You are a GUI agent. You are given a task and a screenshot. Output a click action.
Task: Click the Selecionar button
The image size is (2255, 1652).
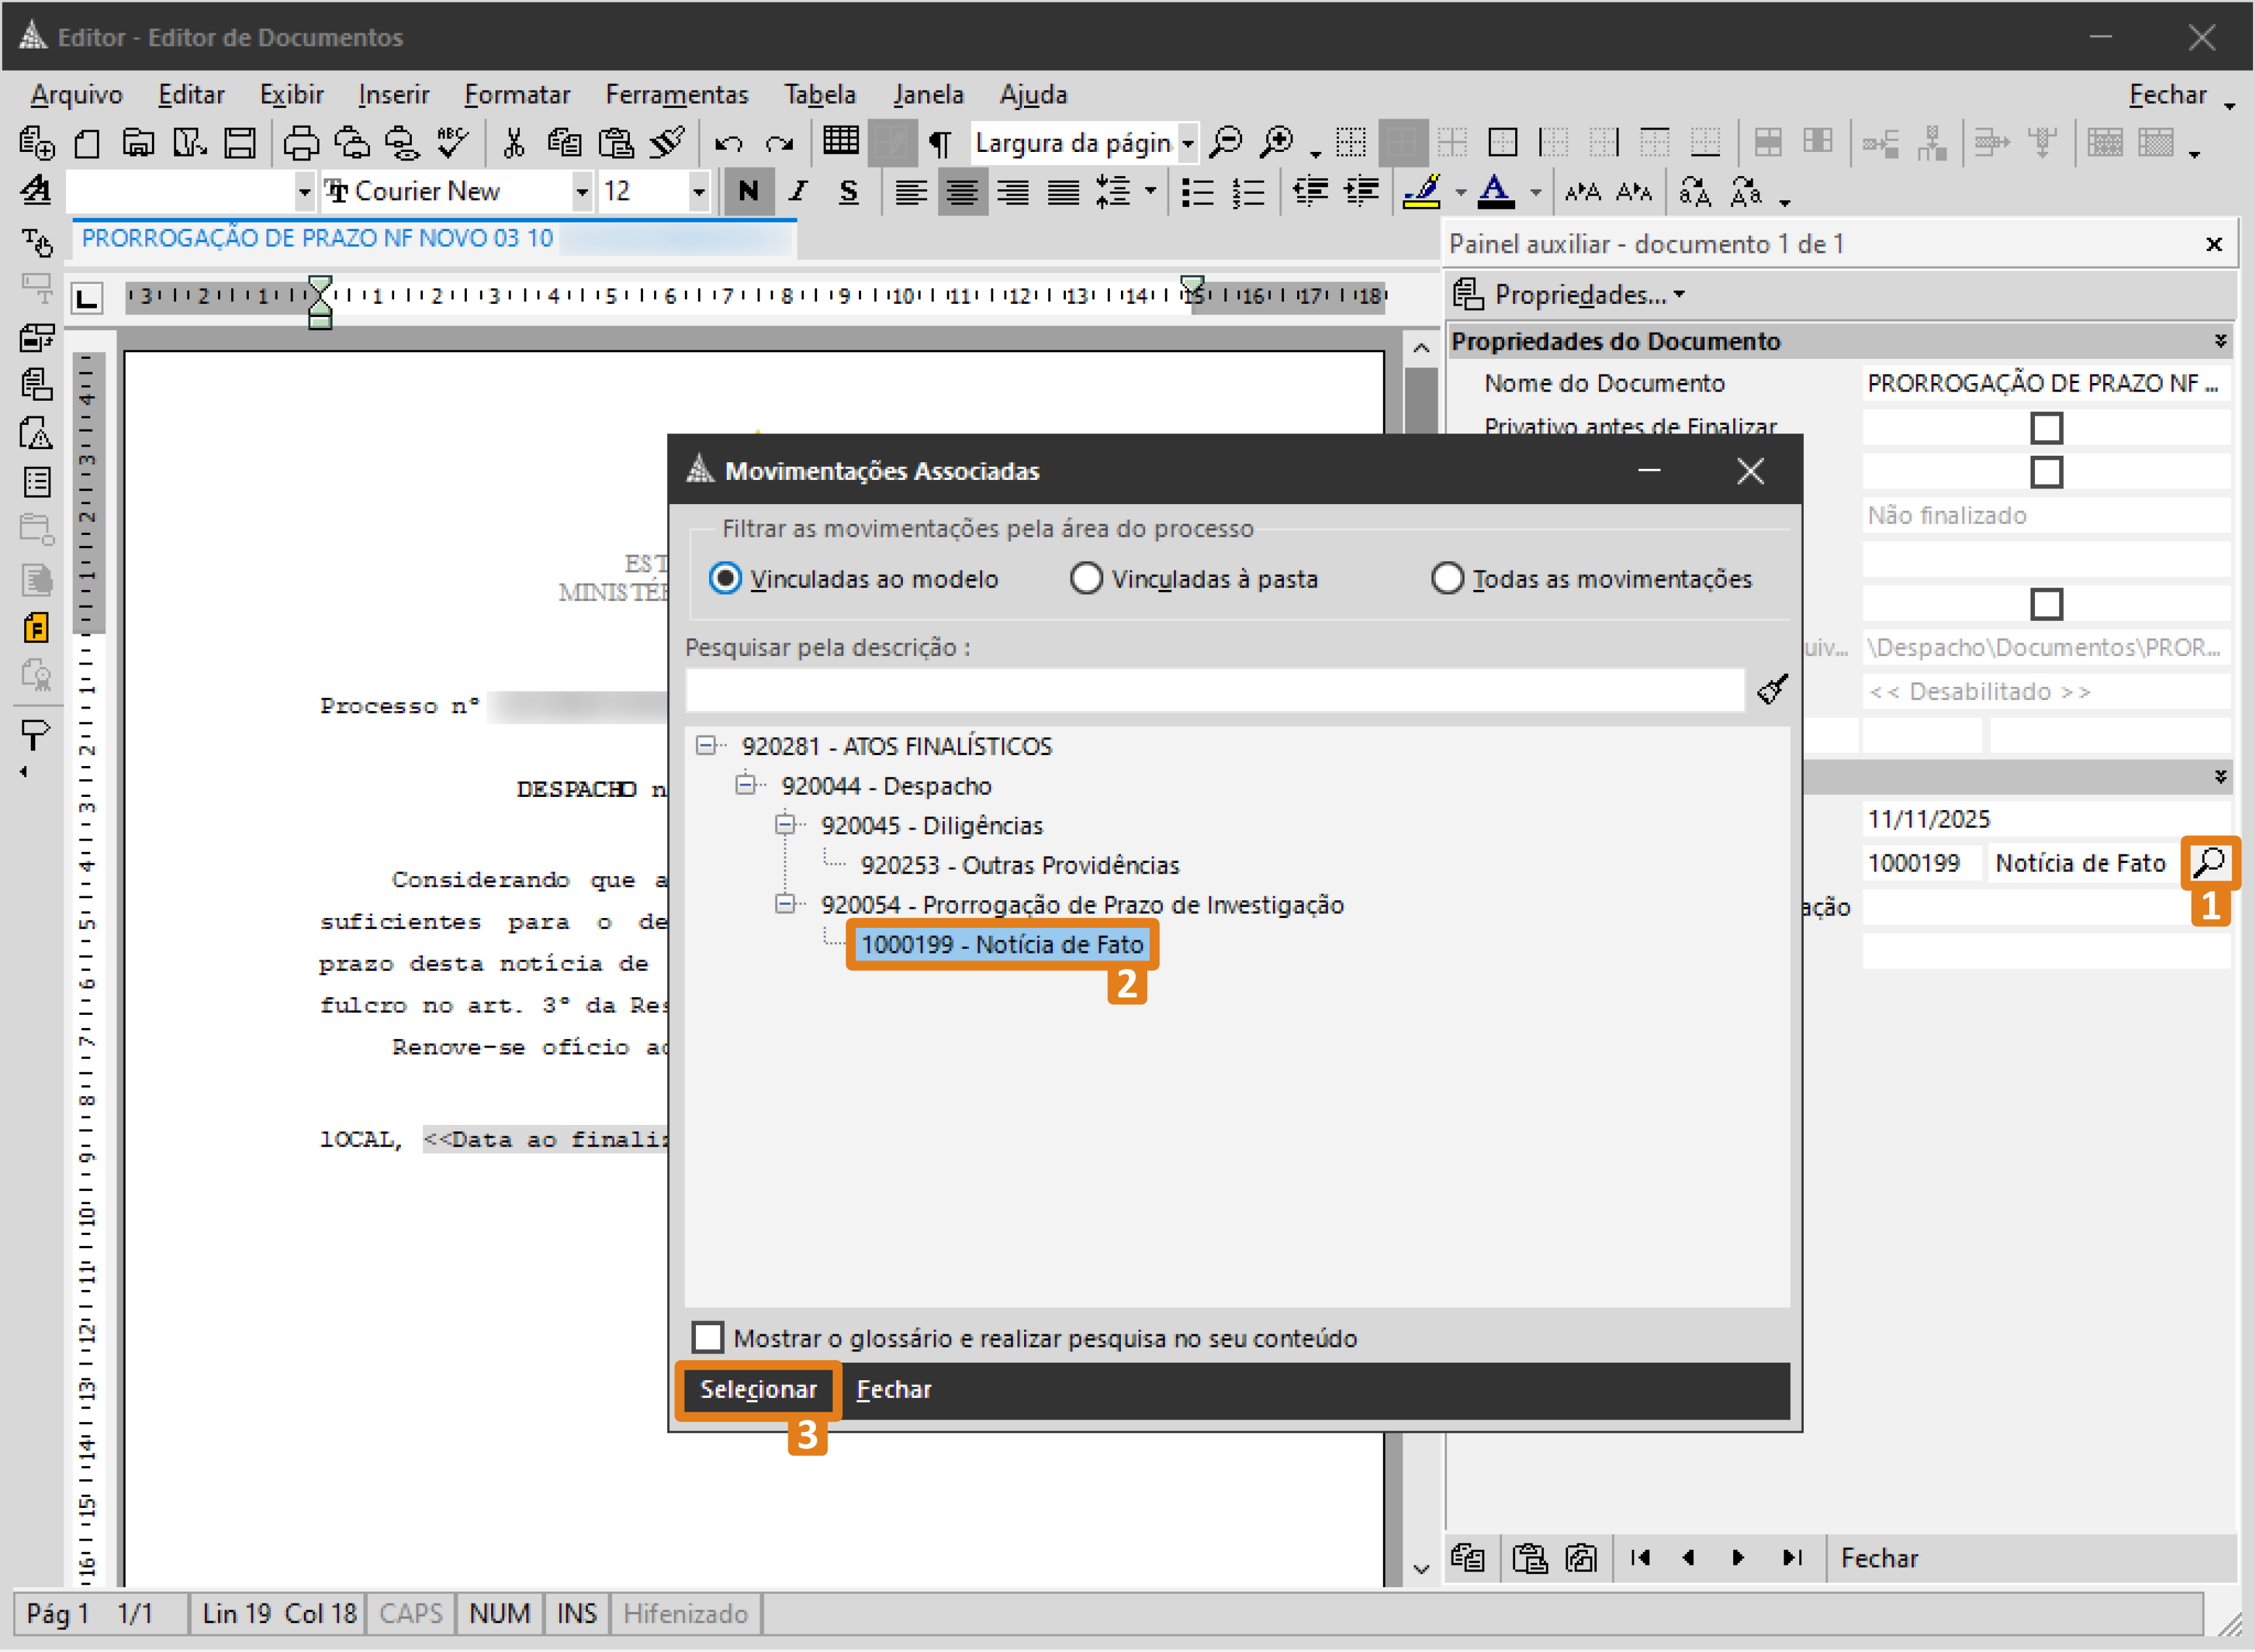[758, 1390]
